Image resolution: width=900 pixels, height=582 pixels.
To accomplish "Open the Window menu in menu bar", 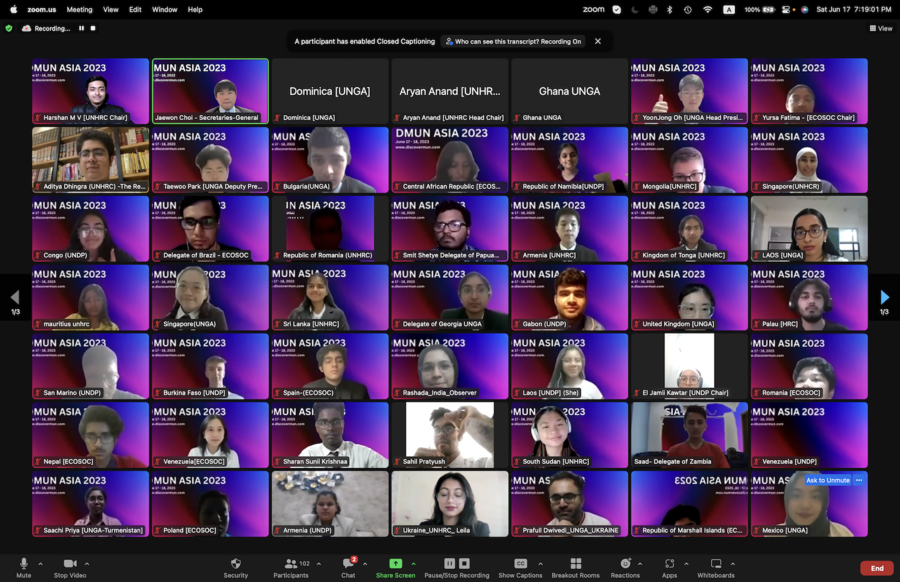I will (x=164, y=9).
